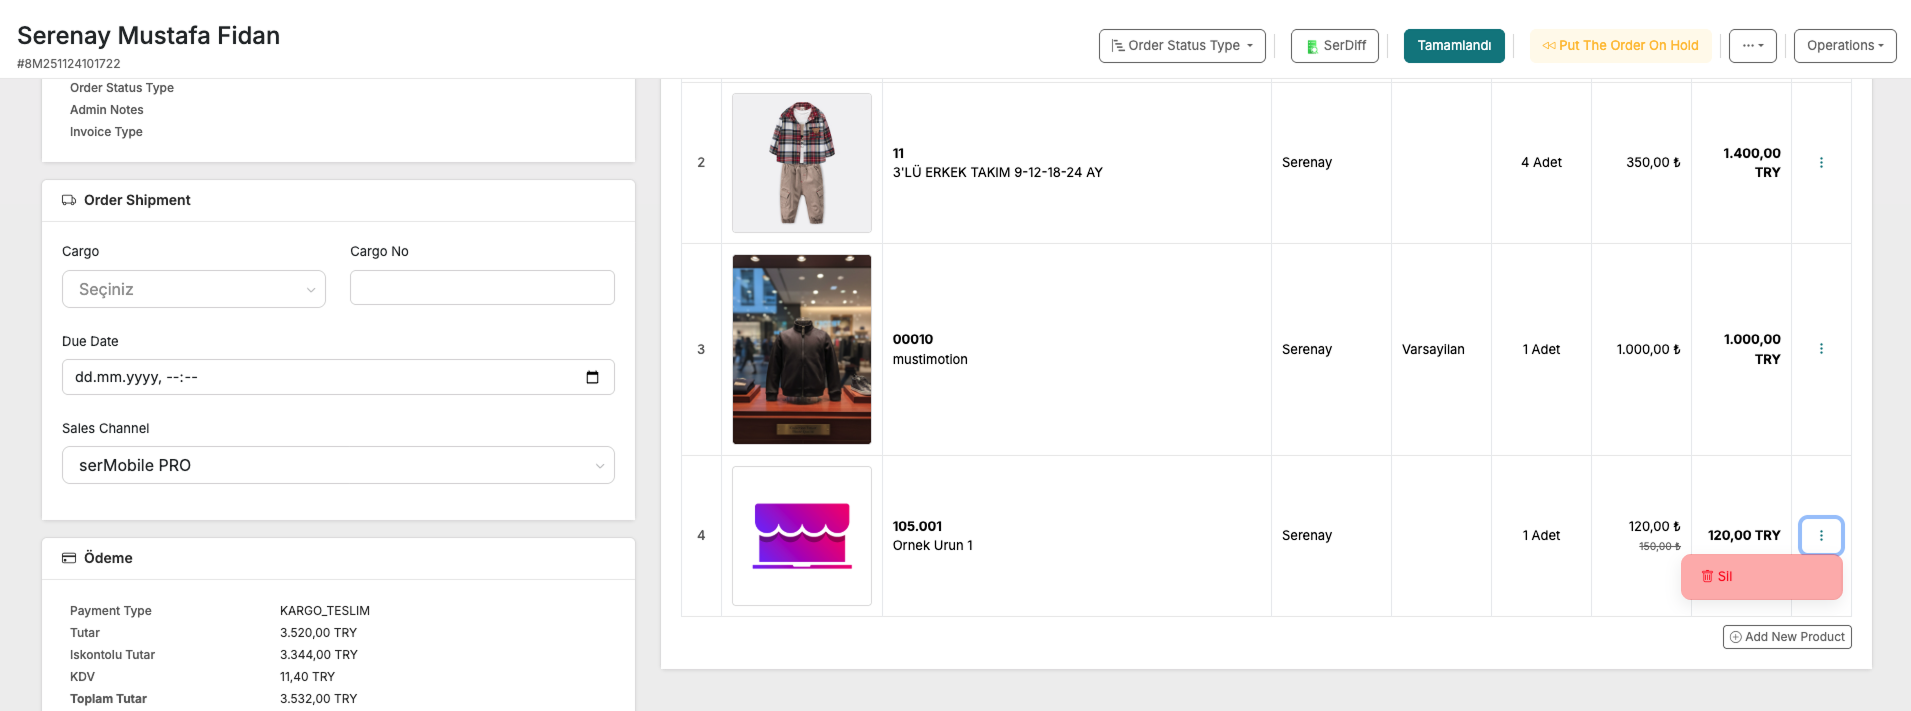Open the header ellipsis more-options button
This screenshot has width=1911, height=711.
pyautogui.click(x=1752, y=46)
